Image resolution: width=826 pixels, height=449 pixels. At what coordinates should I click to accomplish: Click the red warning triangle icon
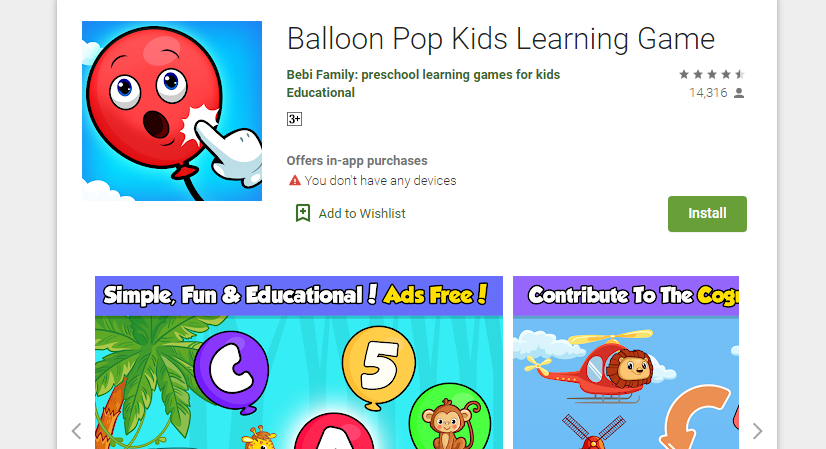click(294, 181)
